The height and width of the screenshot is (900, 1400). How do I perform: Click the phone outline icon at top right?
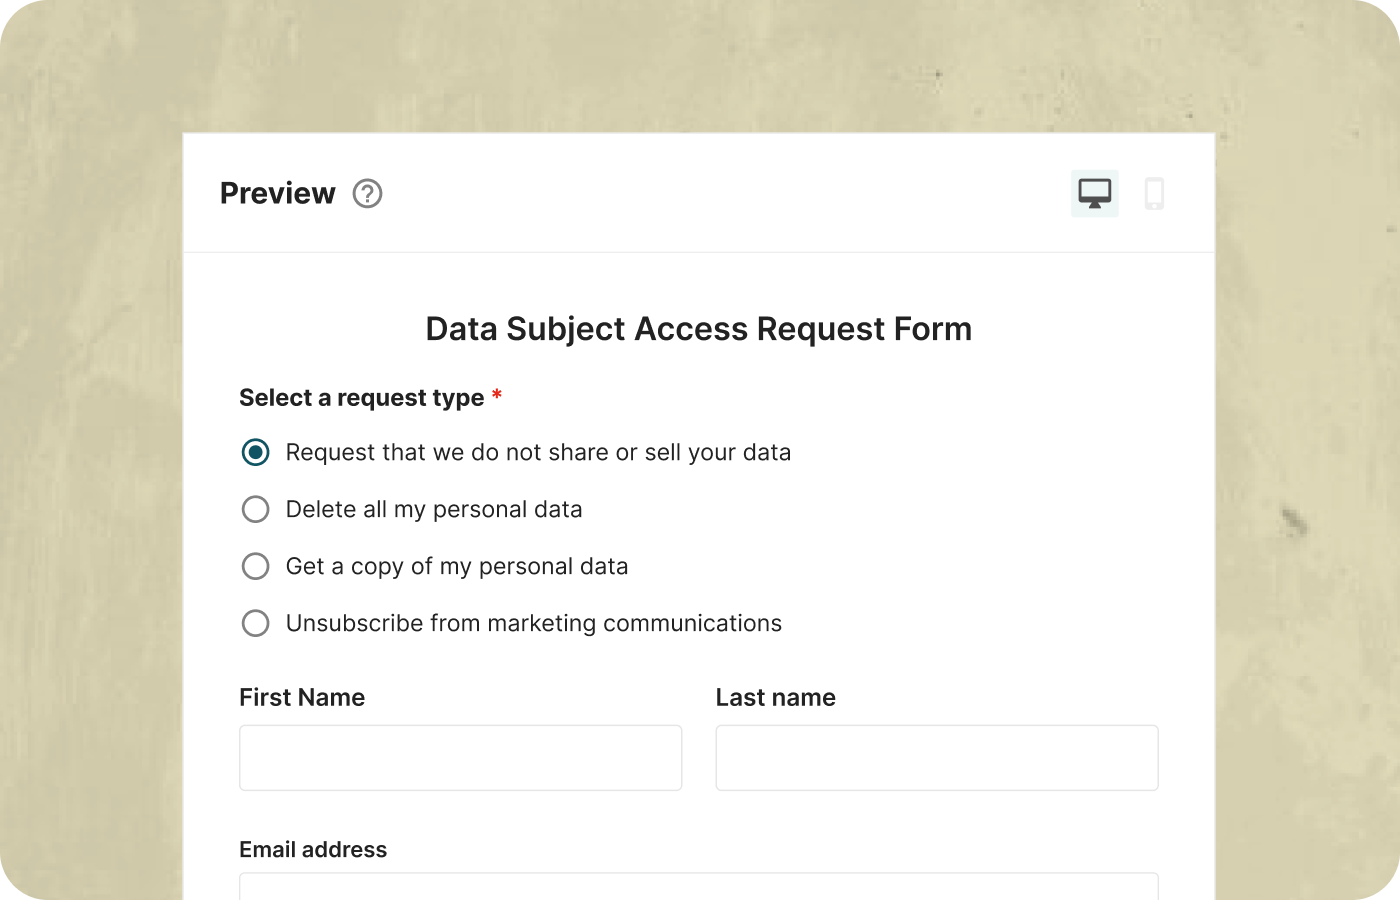click(x=1155, y=193)
